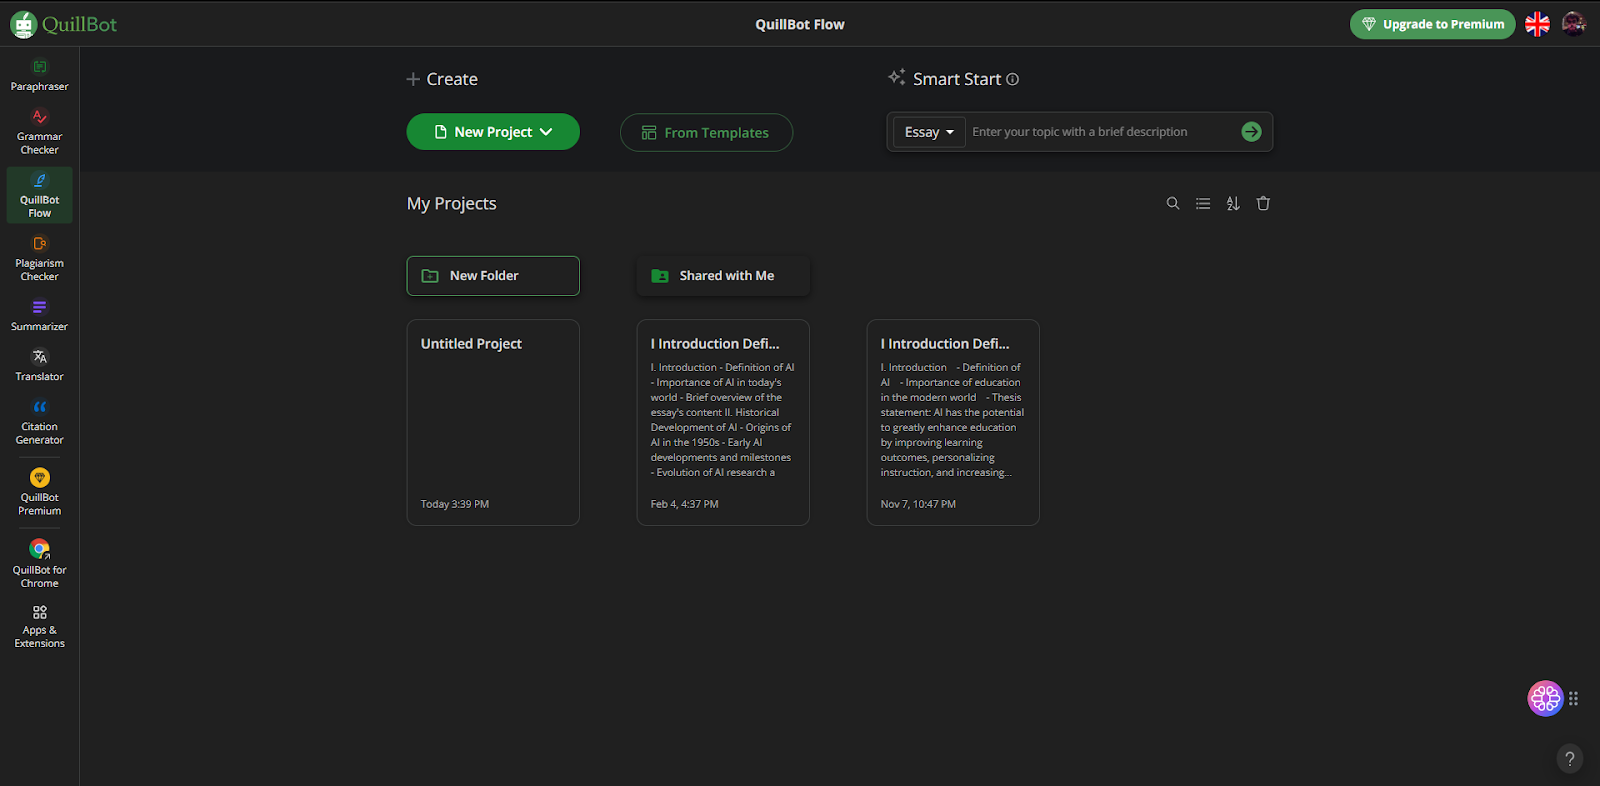The width and height of the screenshot is (1600, 786).
Task: Click the drag handle beside assistant icon
Action: [x=1574, y=698]
